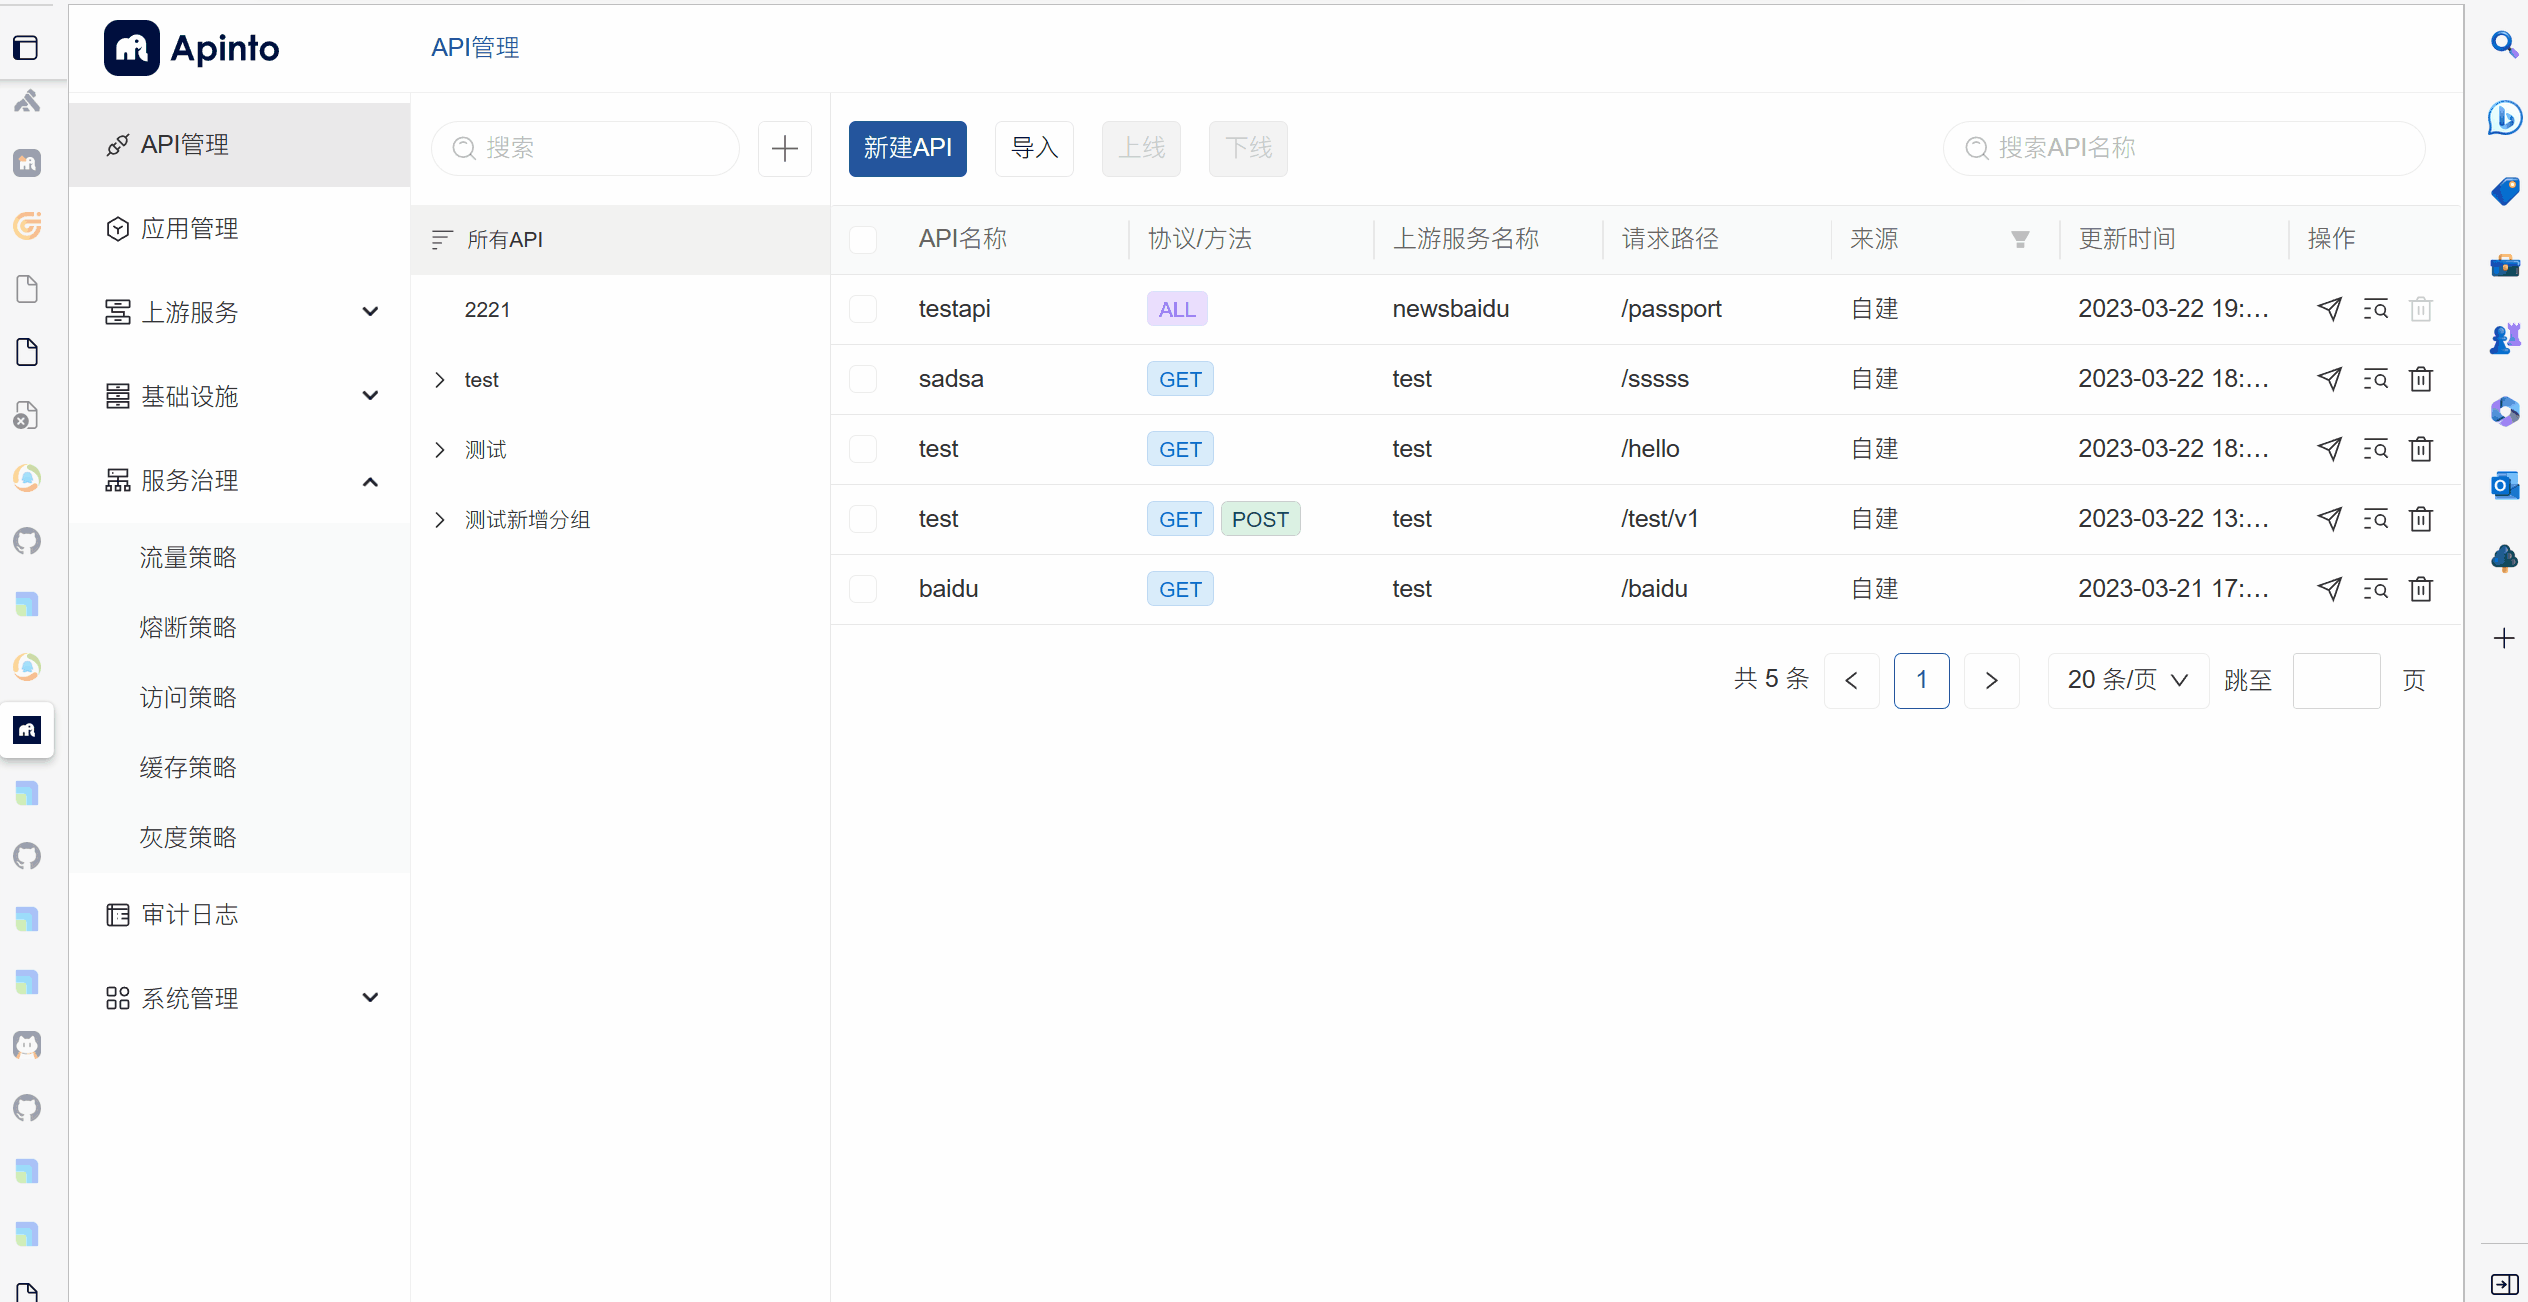Click paper-plane icon for /test/v1 row

pos(2329,519)
